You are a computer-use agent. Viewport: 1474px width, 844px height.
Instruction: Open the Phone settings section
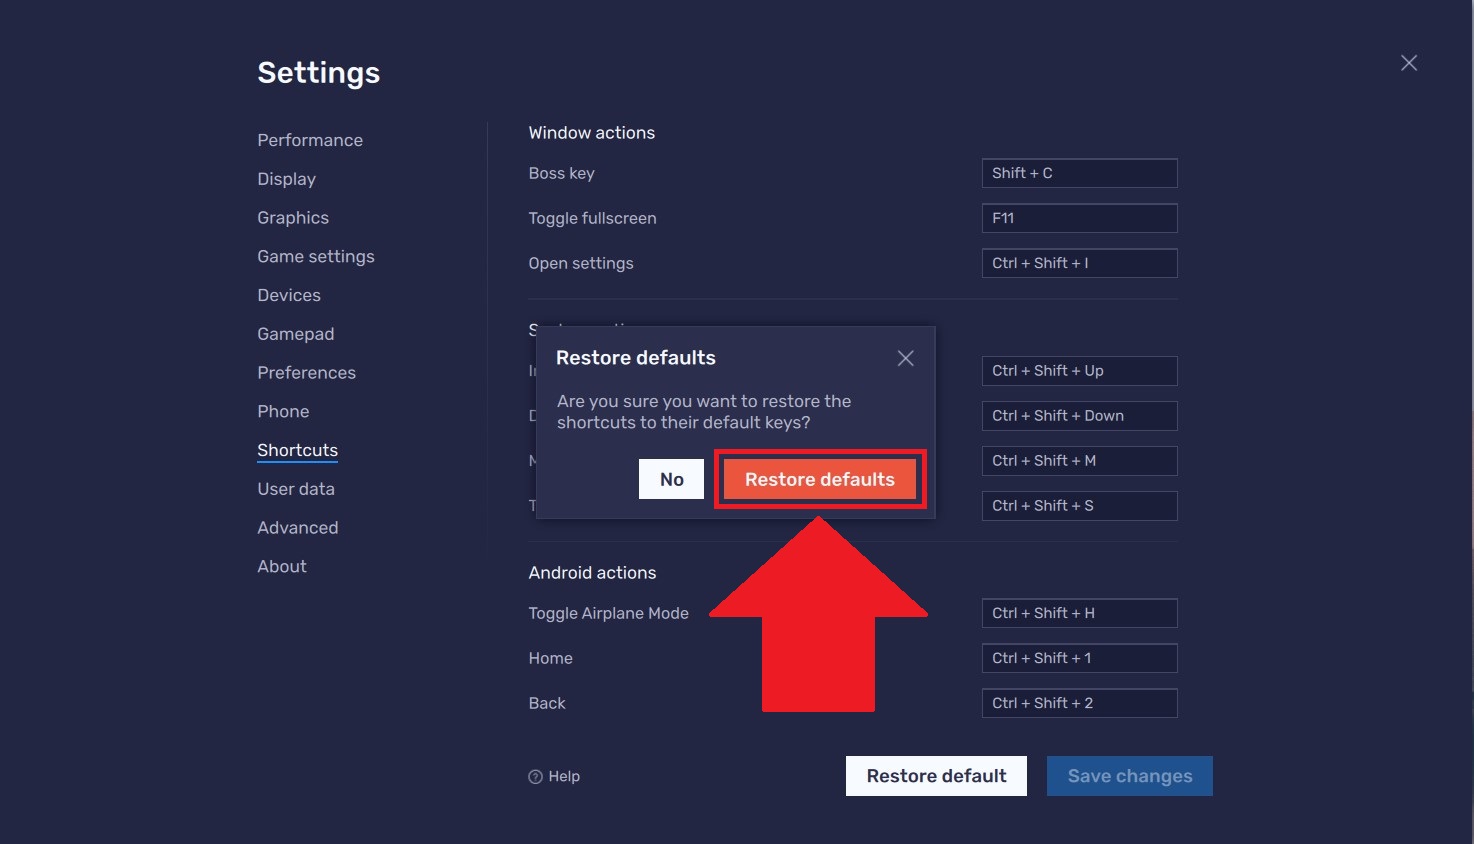(283, 411)
